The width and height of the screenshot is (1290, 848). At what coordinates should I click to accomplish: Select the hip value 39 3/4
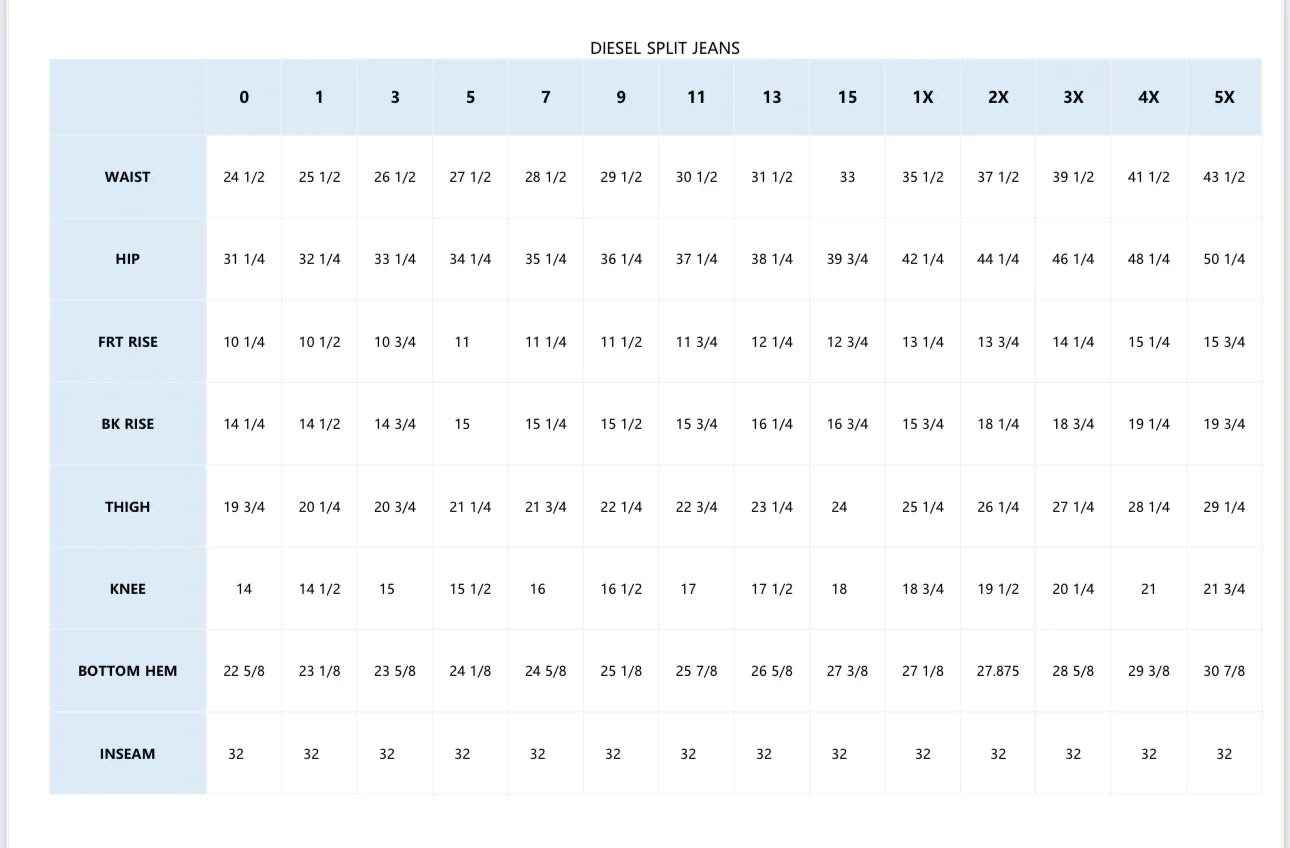[847, 259]
